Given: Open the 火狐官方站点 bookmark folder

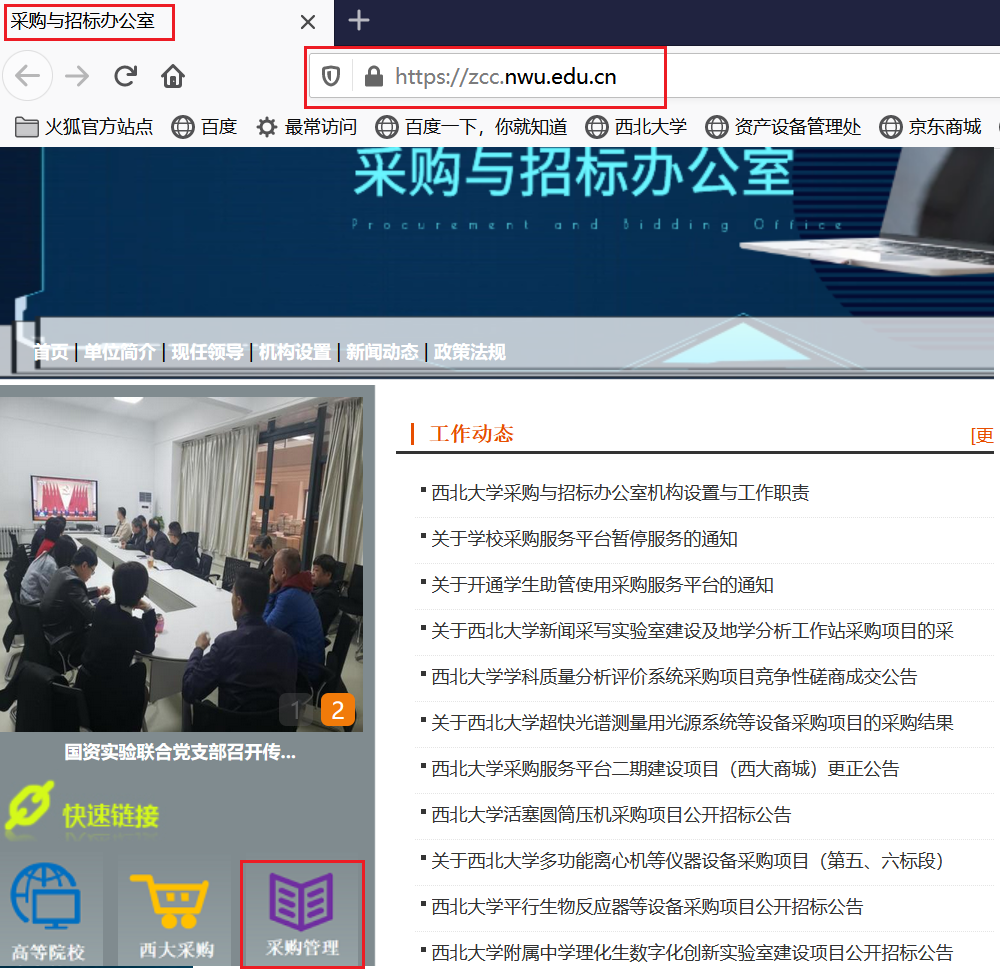Looking at the screenshot, I should (x=85, y=127).
